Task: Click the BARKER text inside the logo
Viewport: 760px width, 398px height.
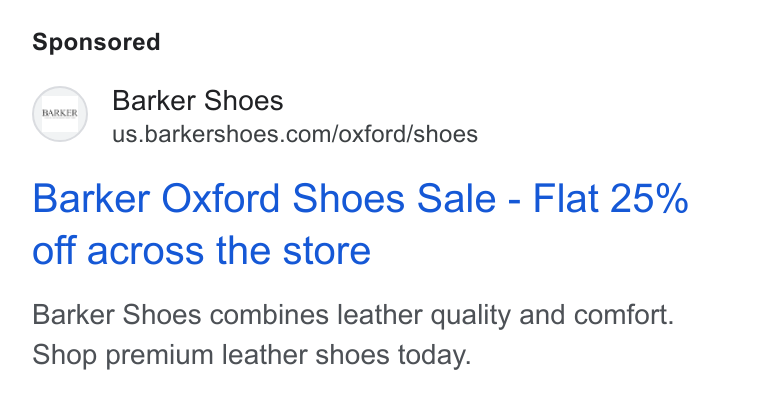Action: click(60, 113)
